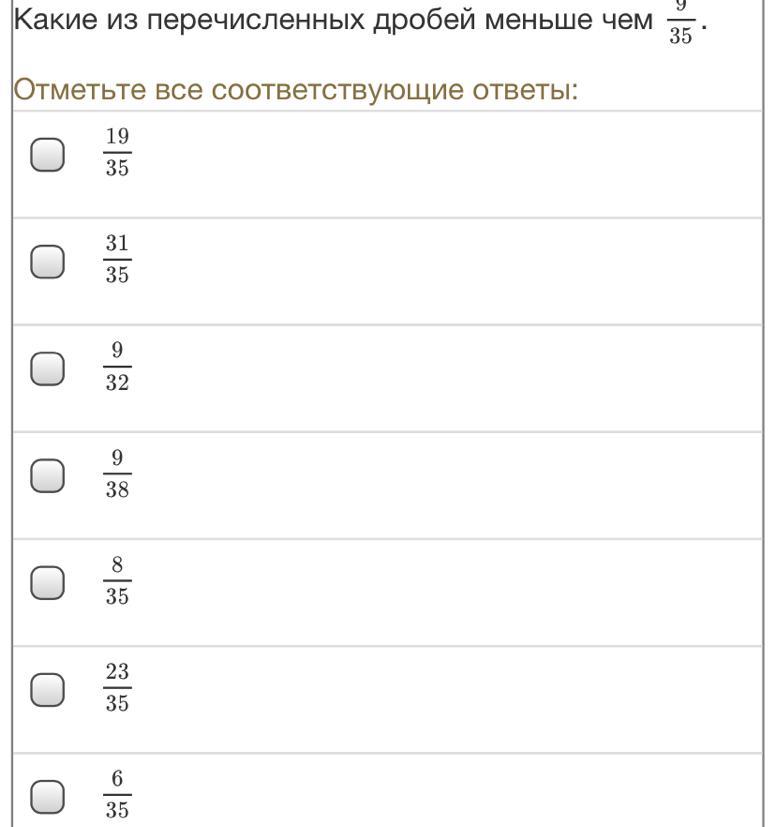Toggle the 23/35 checkbox
Image resolution: width=774 pixels, height=827 pixels.
(x=47, y=690)
